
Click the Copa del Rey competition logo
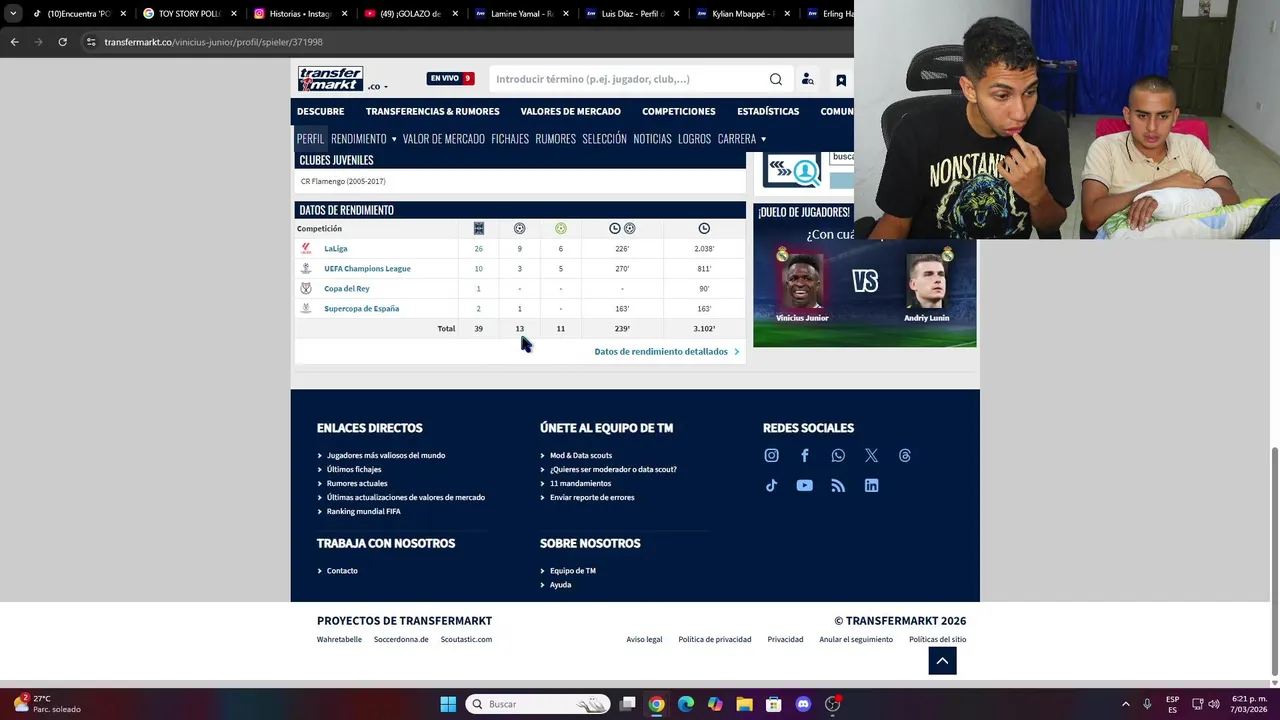point(306,288)
